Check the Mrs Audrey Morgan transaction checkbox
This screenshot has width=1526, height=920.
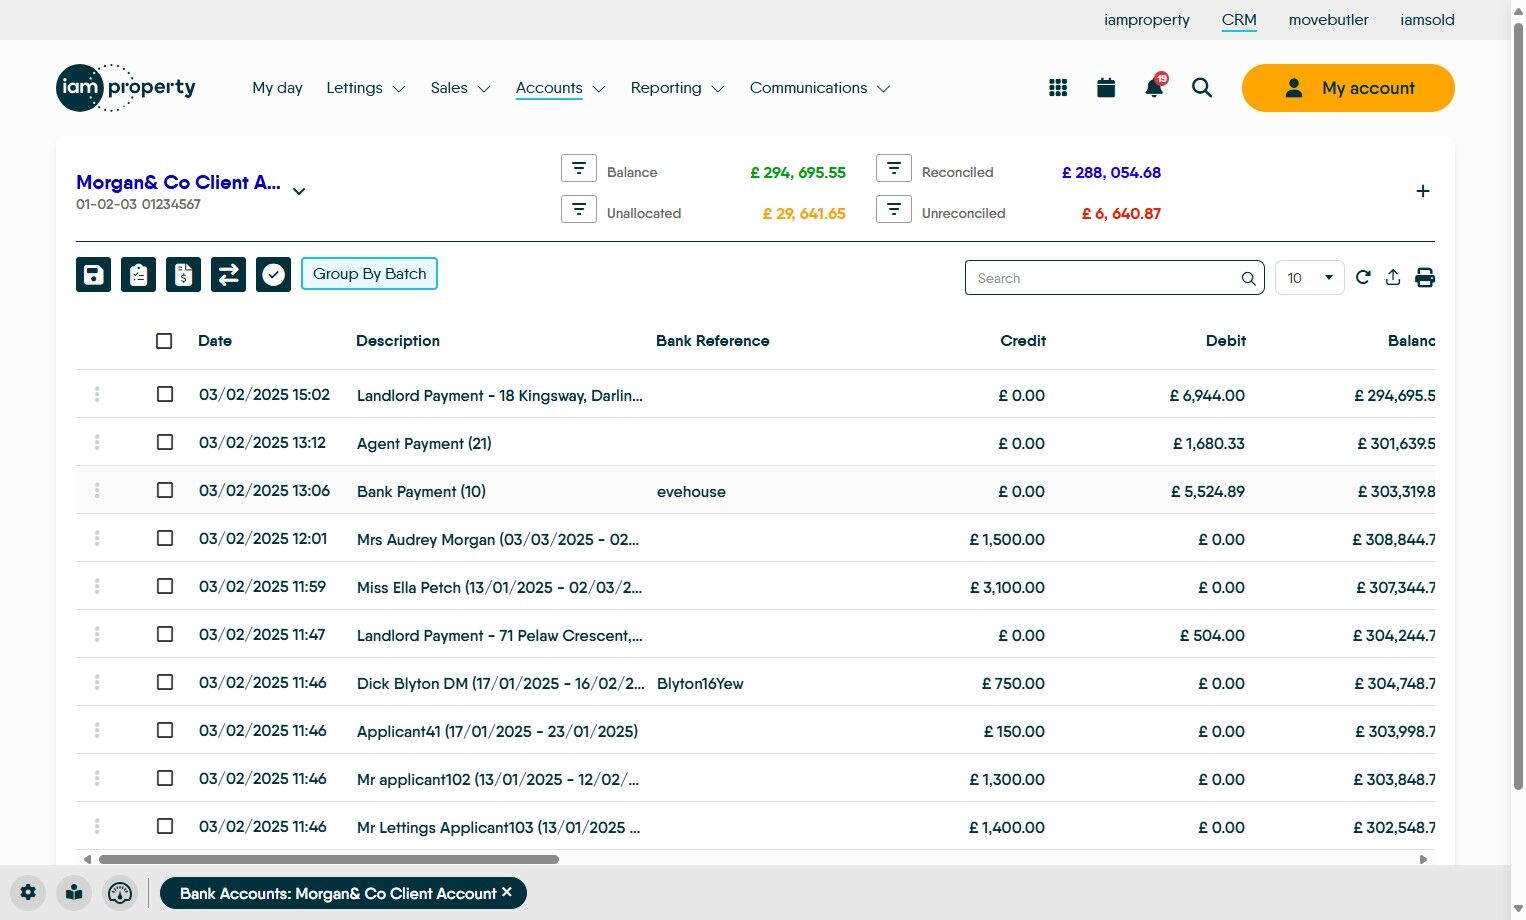[x=165, y=538]
